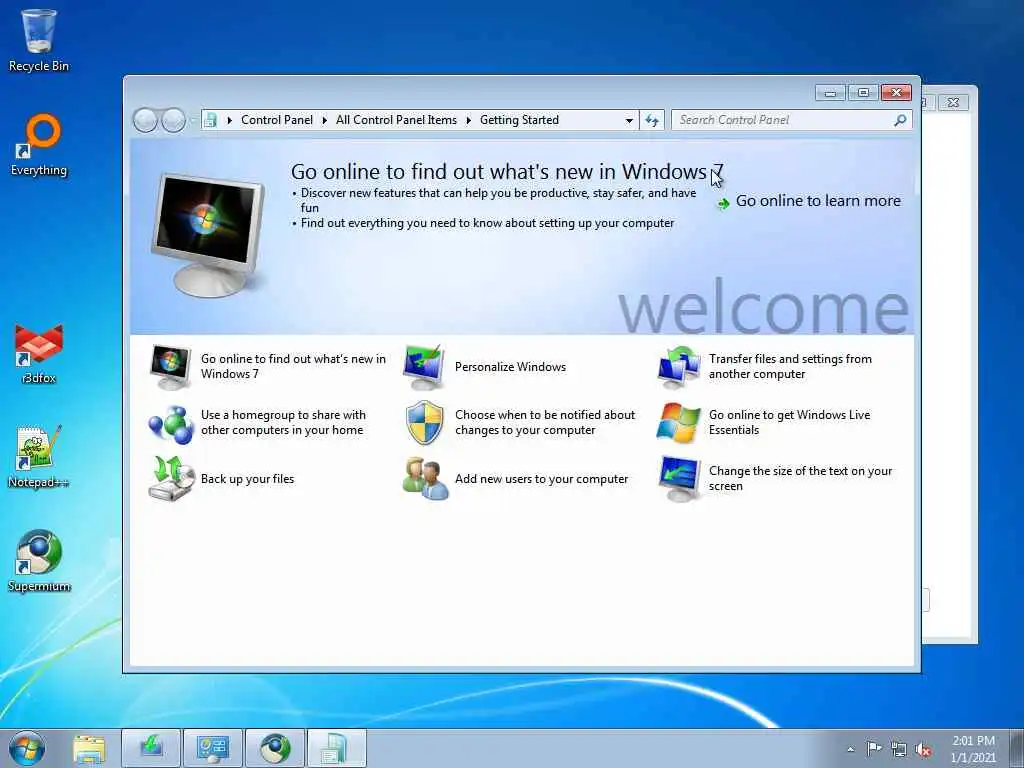Open the Recycle Bin desktop icon

coord(39,39)
